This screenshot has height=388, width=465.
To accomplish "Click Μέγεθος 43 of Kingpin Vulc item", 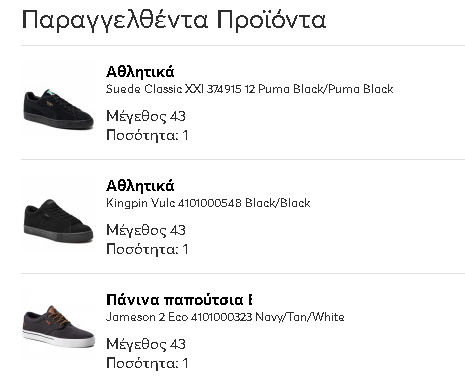I will [146, 230].
